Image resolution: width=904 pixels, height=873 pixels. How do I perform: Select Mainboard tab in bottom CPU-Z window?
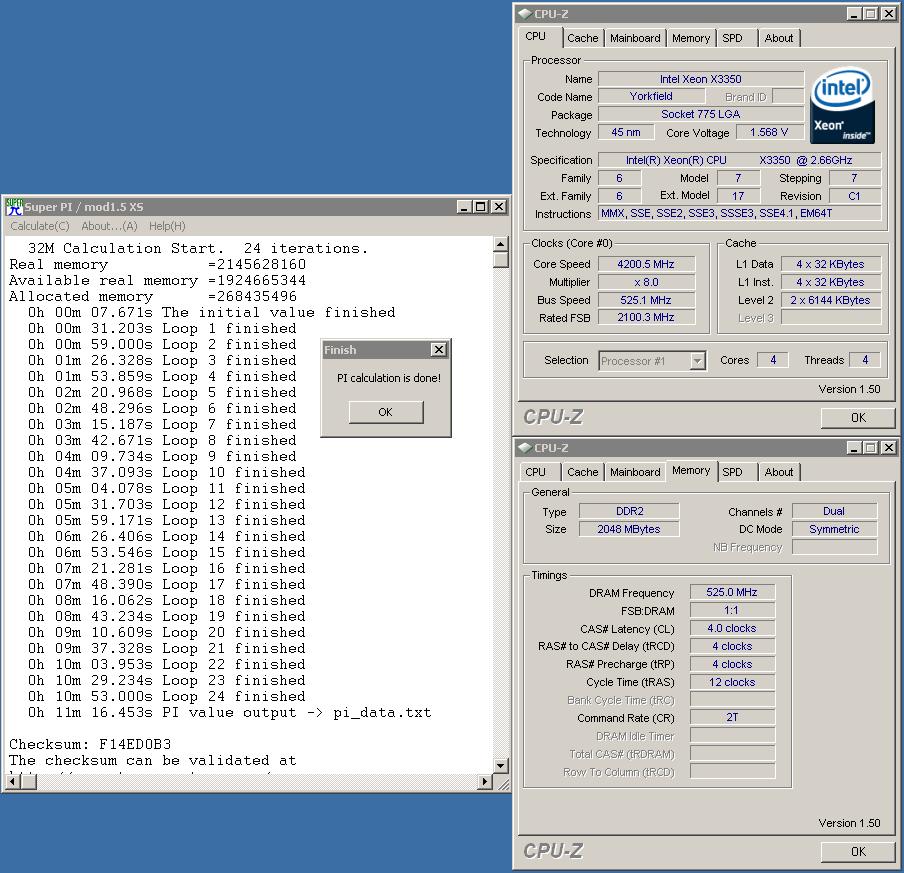pos(635,472)
